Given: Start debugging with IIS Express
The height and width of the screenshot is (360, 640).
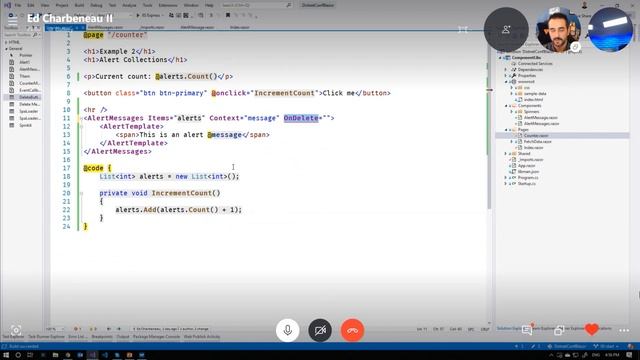Looking at the screenshot, I should tap(149, 16).
